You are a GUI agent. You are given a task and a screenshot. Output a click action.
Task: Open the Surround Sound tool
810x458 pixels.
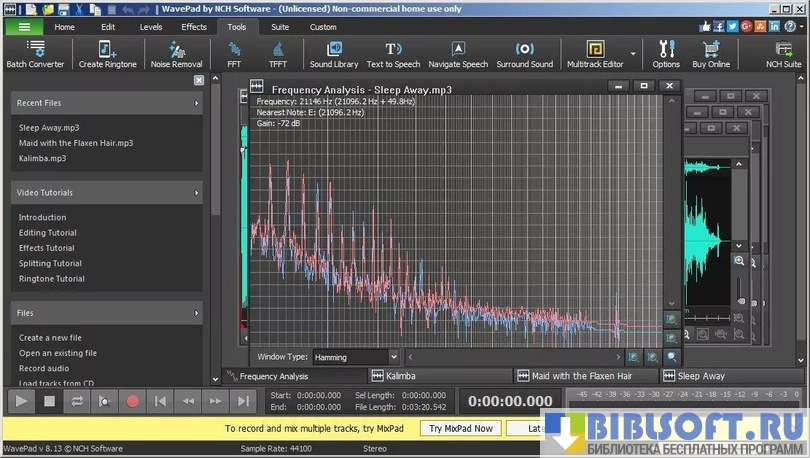(x=524, y=54)
